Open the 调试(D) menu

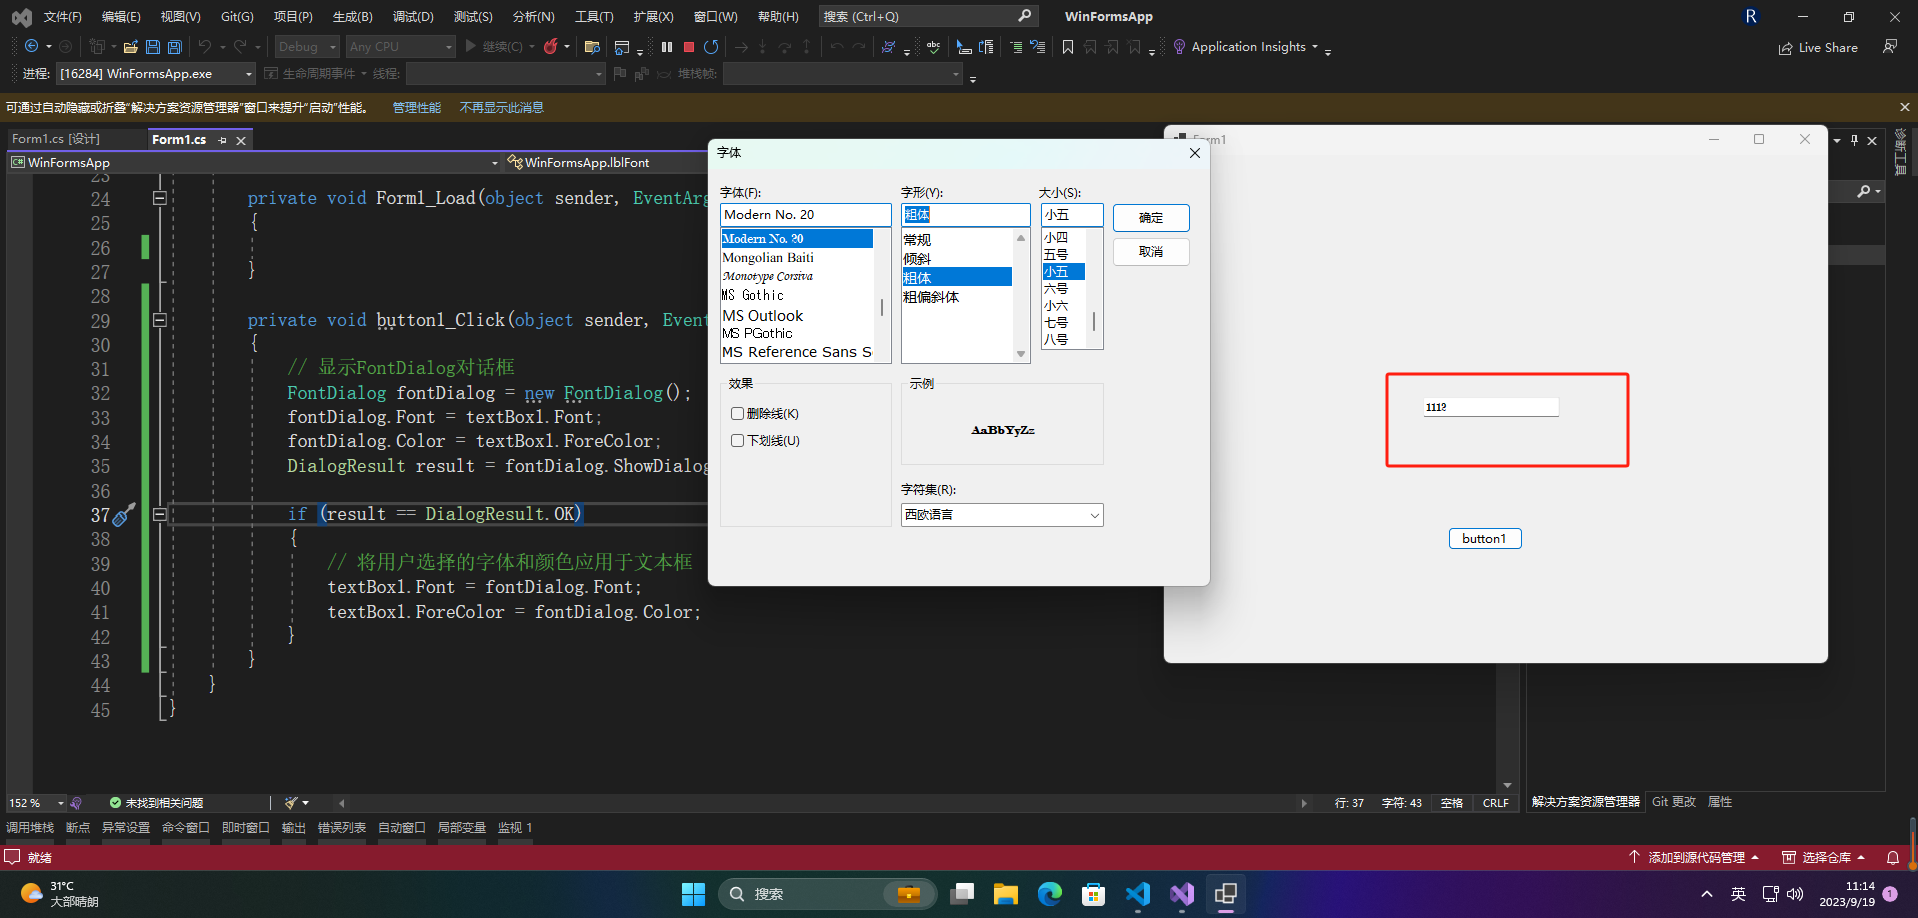[x=413, y=17]
